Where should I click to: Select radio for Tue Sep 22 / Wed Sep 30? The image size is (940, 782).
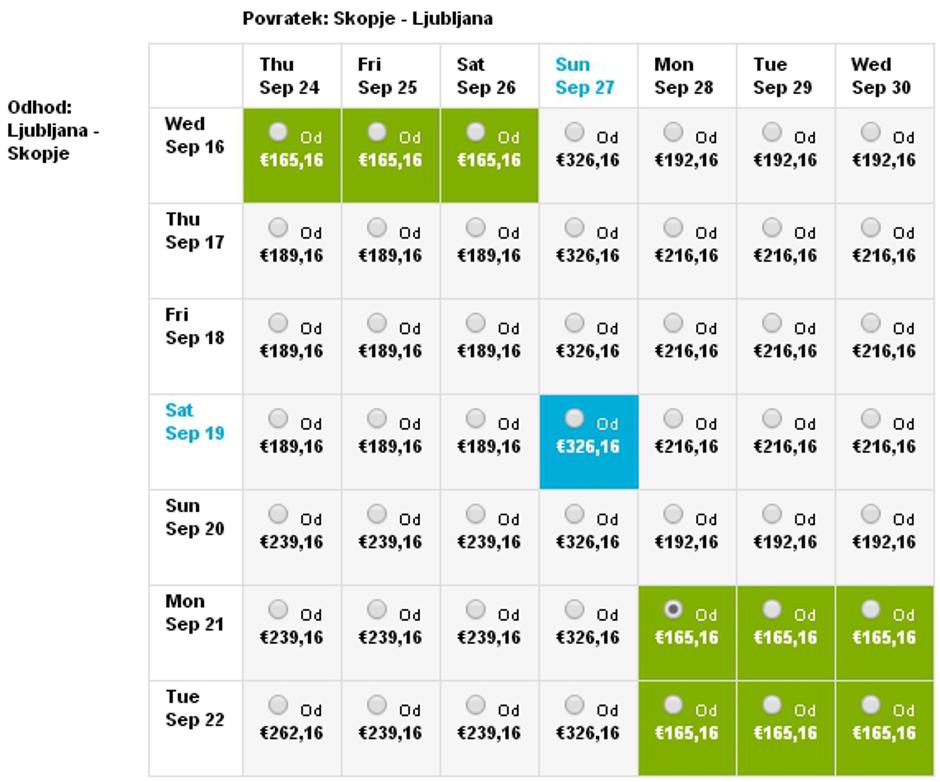click(x=871, y=703)
